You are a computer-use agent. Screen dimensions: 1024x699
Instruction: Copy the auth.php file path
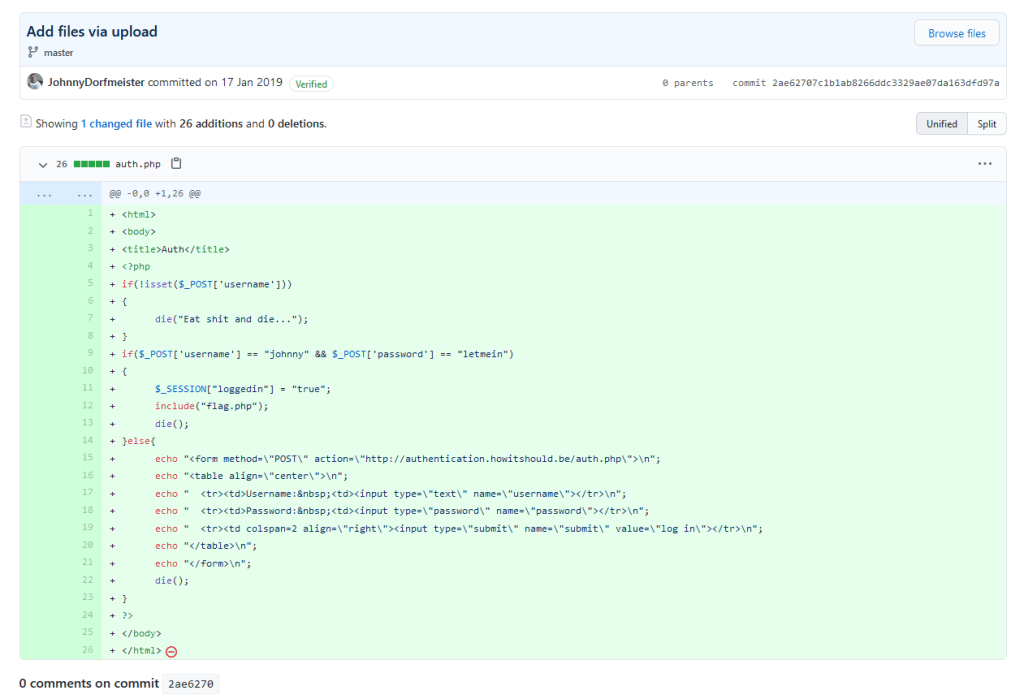pos(176,164)
